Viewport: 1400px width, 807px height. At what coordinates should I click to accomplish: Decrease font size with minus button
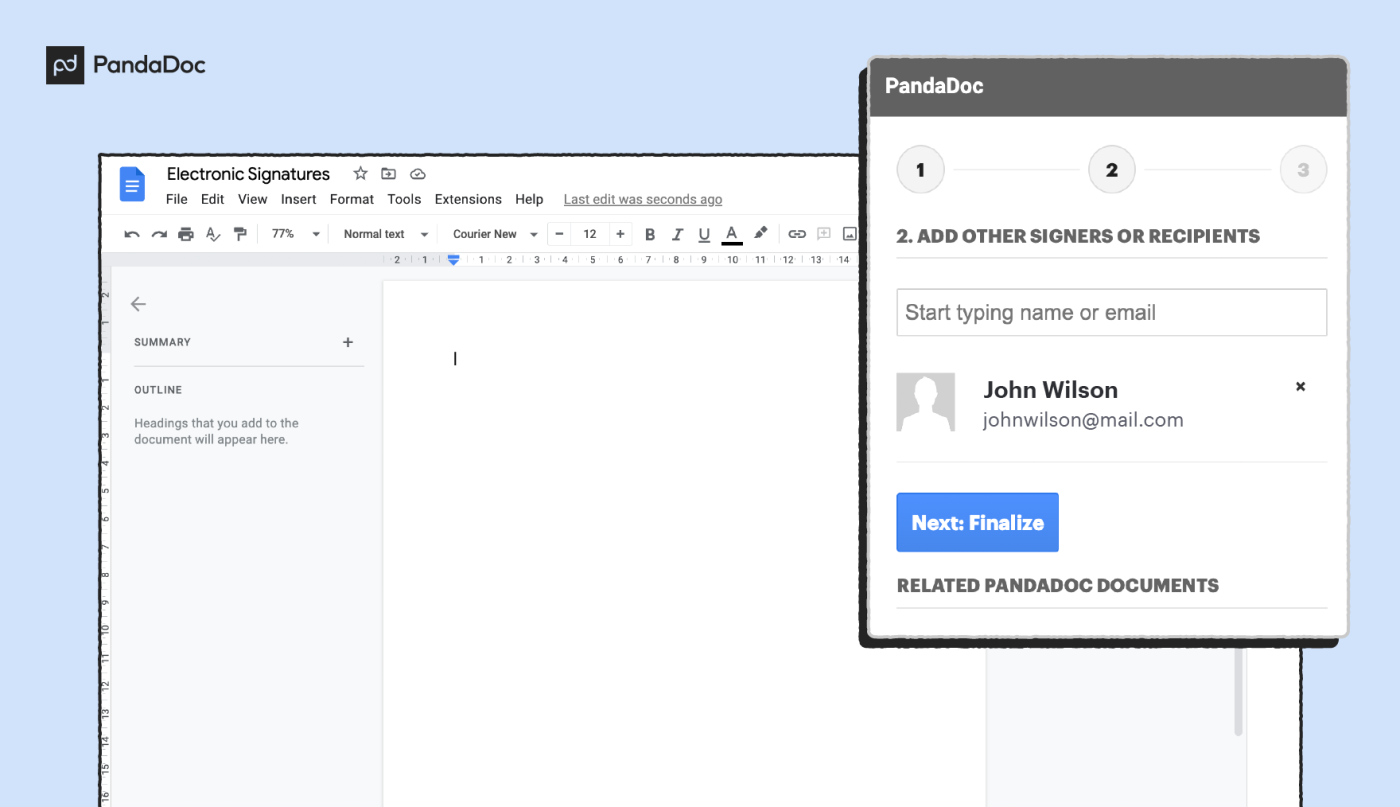click(x=560, y=234)
